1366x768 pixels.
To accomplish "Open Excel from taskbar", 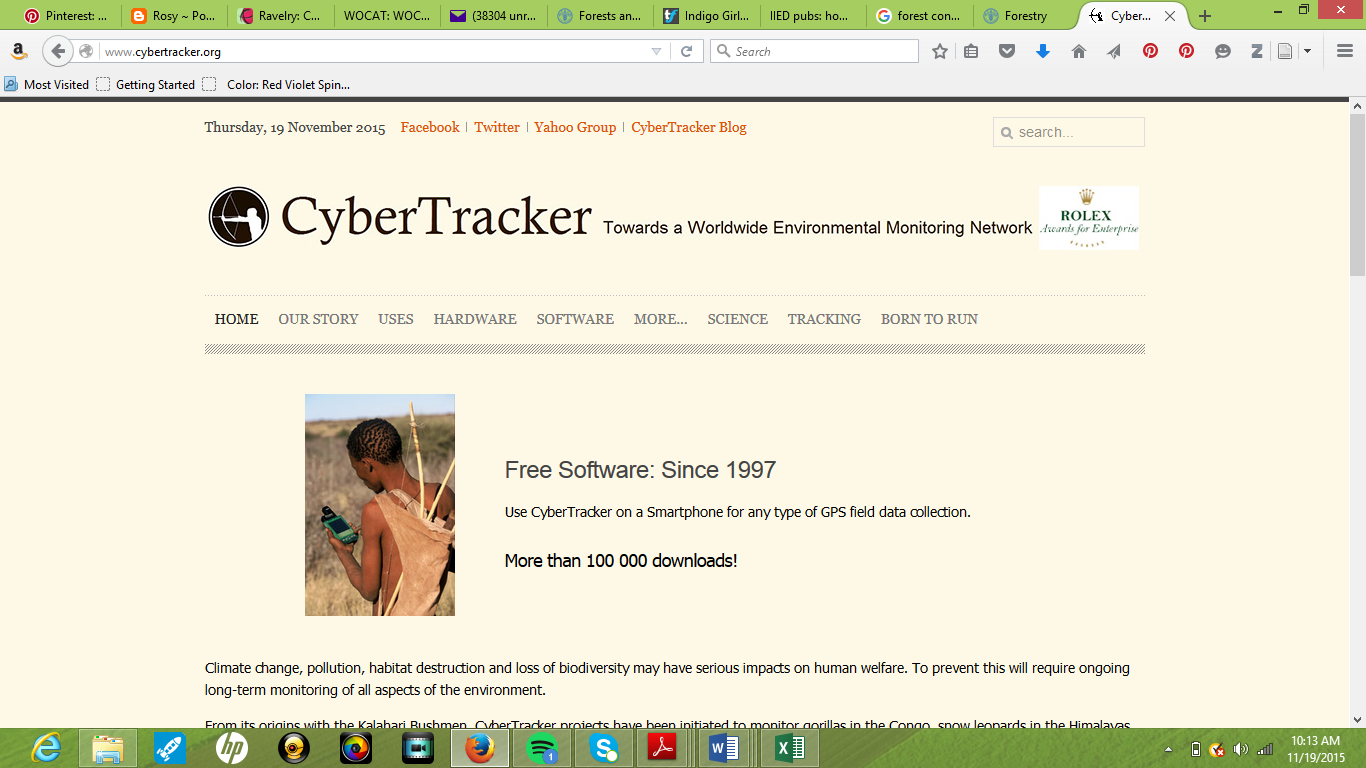I will click(790, 748).
